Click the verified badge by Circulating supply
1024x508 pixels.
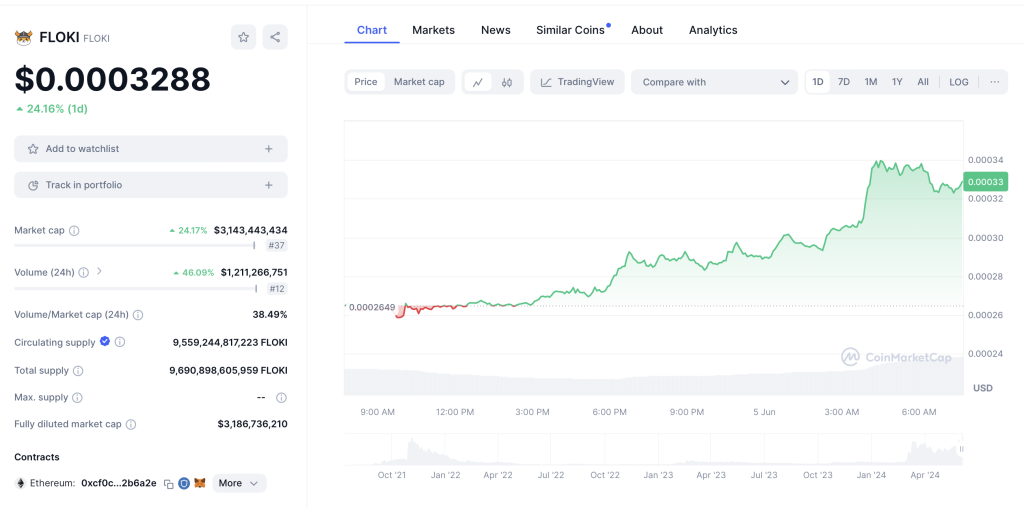pos(104,341)
